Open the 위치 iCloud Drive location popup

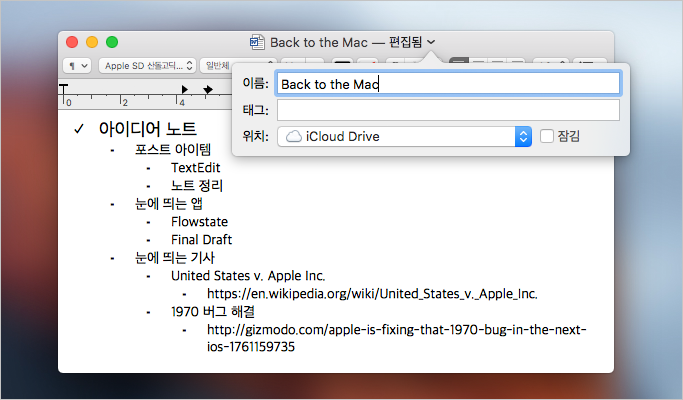tap(404, 136)
